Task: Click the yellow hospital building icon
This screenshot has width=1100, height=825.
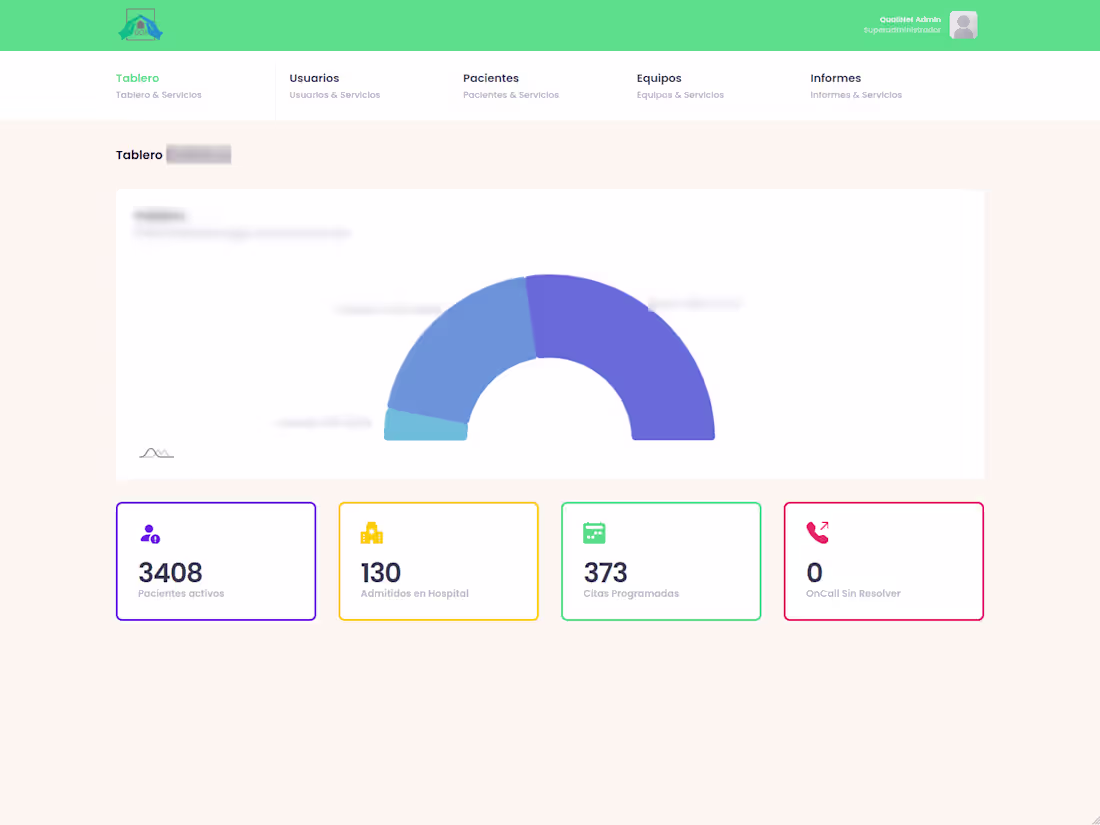Action: pyautogui.click(x=371, y=533)
